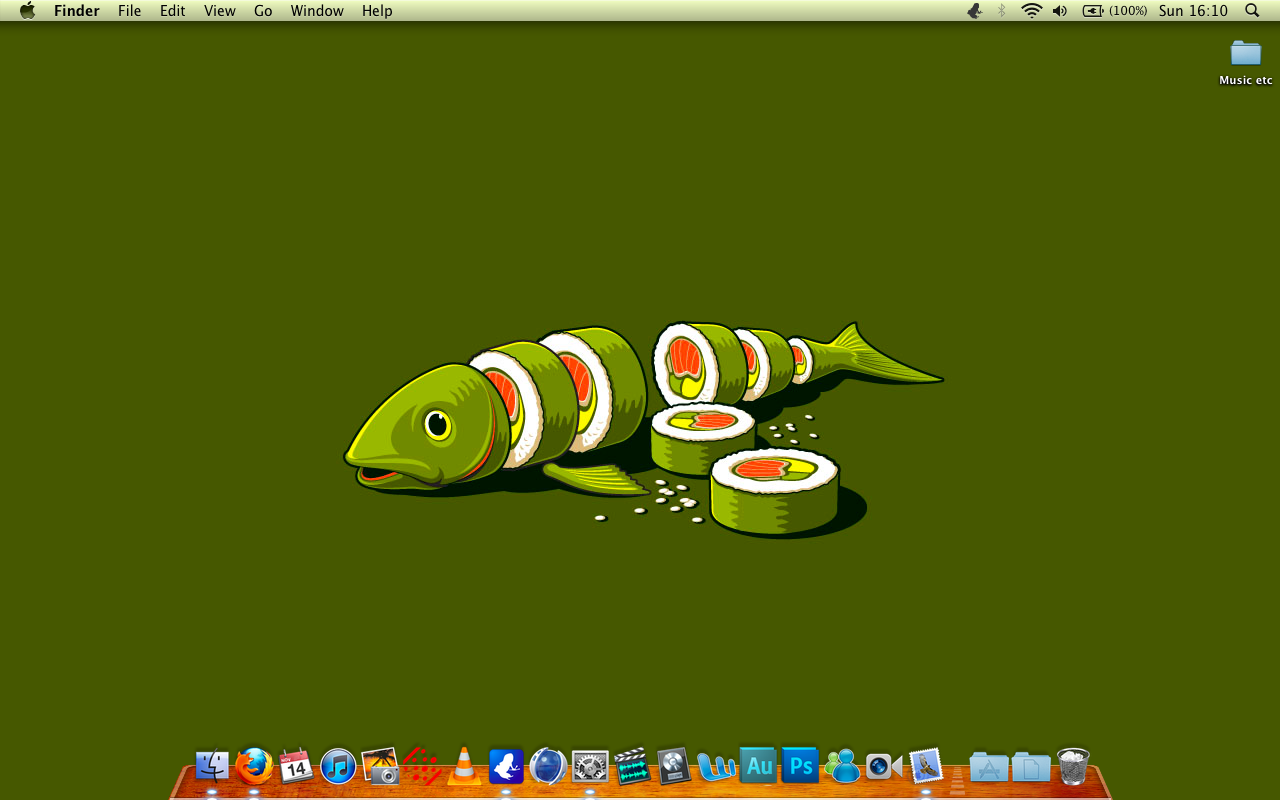Screen dimensions: 1280x800
Task: Open System Preferences gear icon
Action: point(590,767)
